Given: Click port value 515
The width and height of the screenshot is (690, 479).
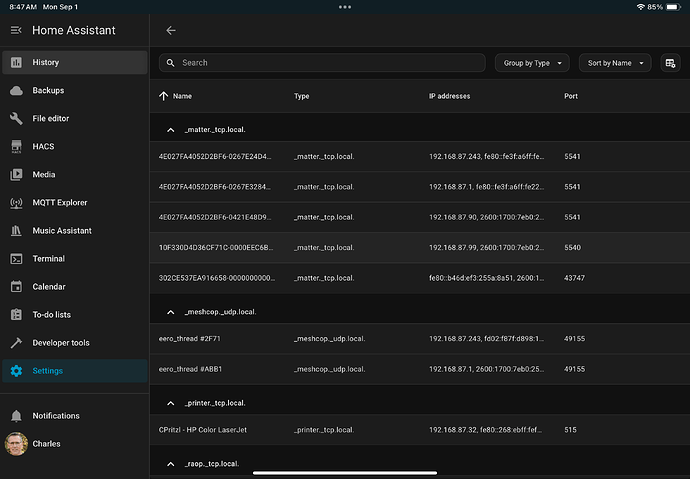Looking at the screenshot, I should (x=570, y=430).
